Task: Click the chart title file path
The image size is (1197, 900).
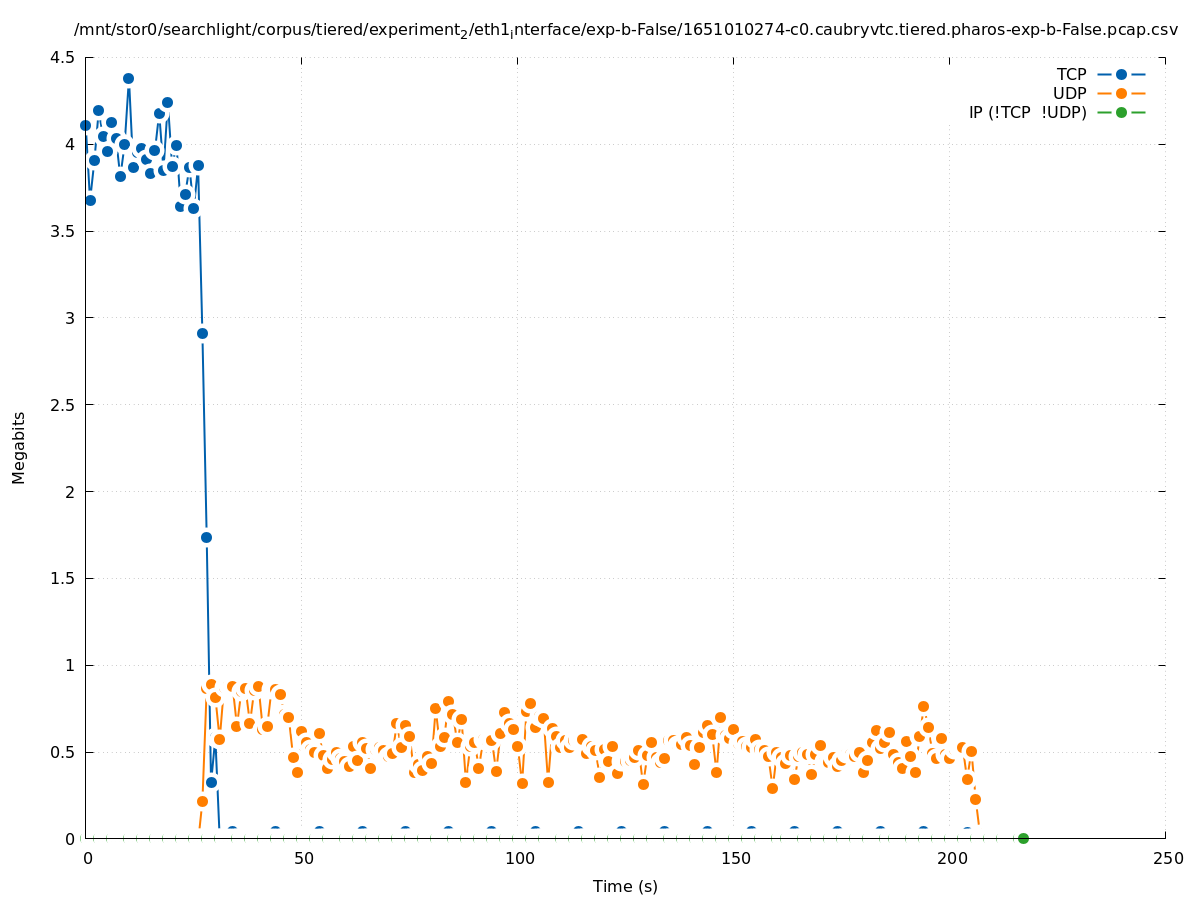Action: 626,30
